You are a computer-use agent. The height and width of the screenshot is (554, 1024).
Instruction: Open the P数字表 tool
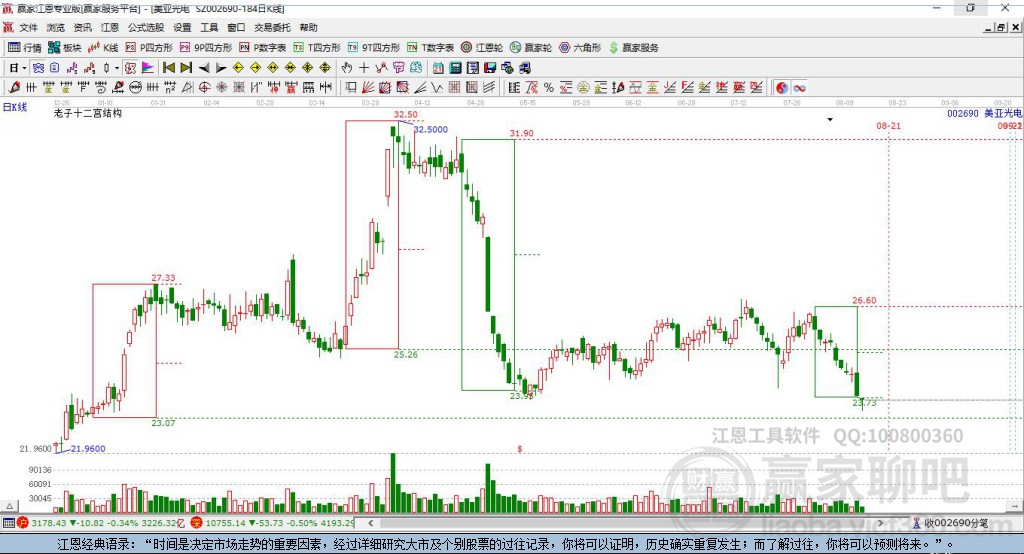pyautogui.click(x=263, y=48)
